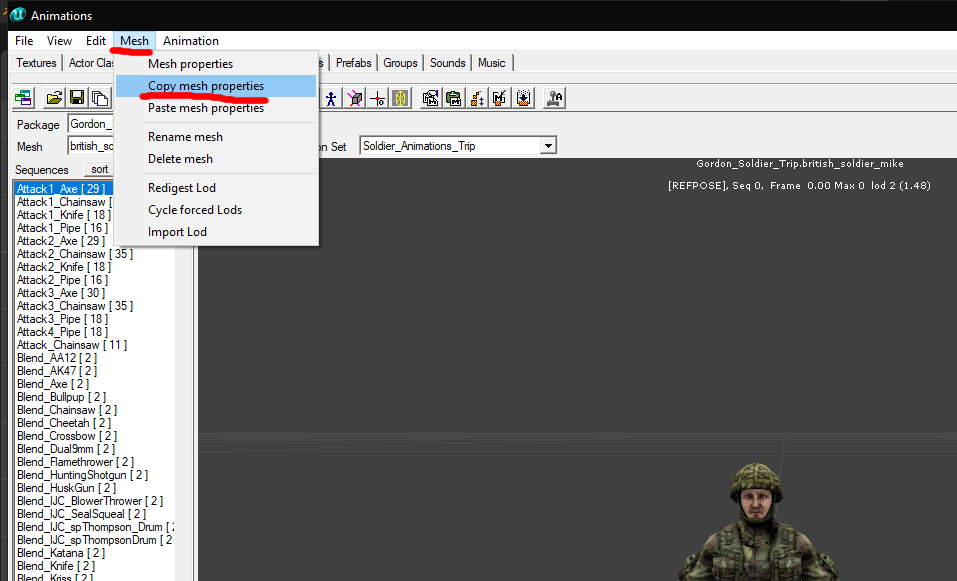Switch to the Prefabs tab
This screenshot has height=581, width=957.
point(353,63)
